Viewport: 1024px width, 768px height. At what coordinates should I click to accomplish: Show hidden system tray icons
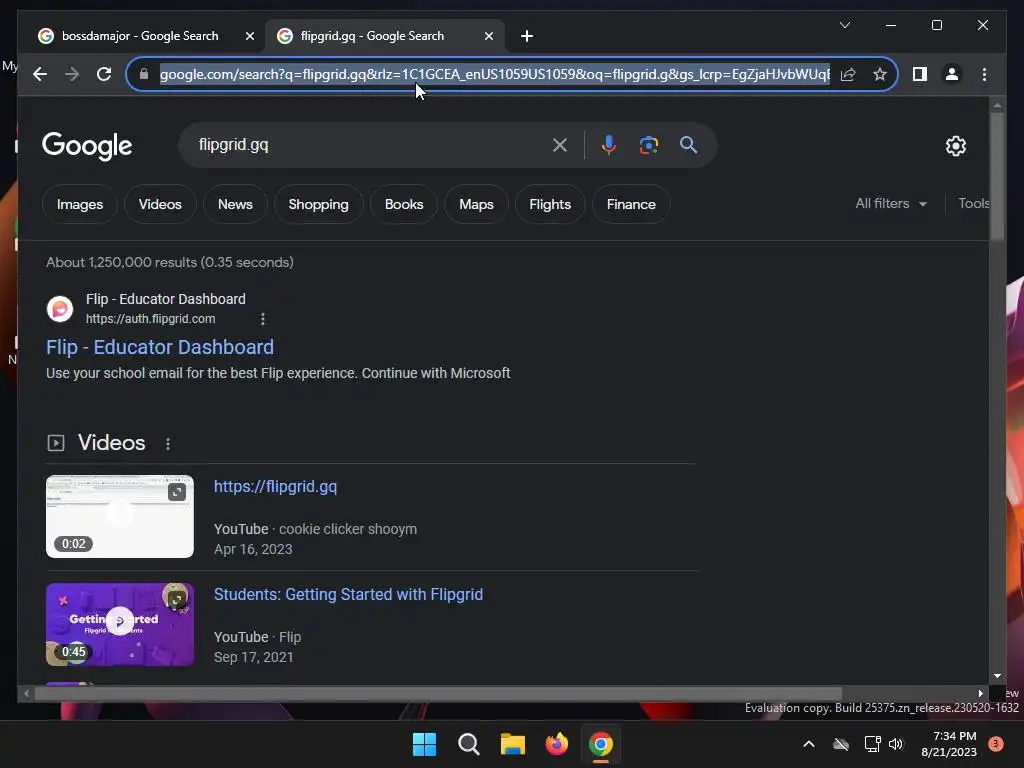tap(808, 744)
